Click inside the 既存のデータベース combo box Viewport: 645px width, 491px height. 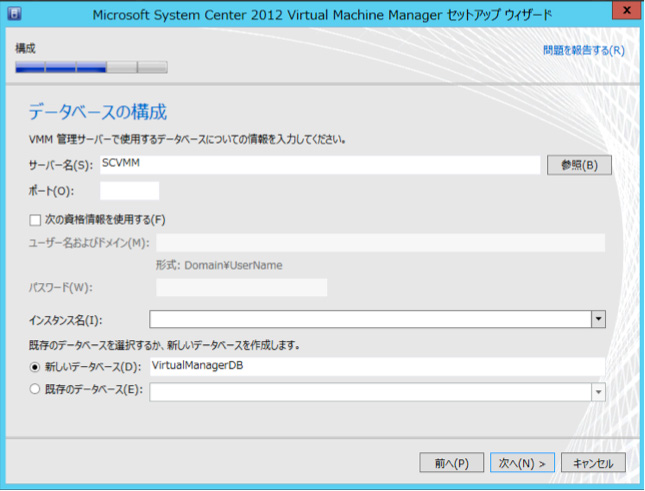[370, 392]
